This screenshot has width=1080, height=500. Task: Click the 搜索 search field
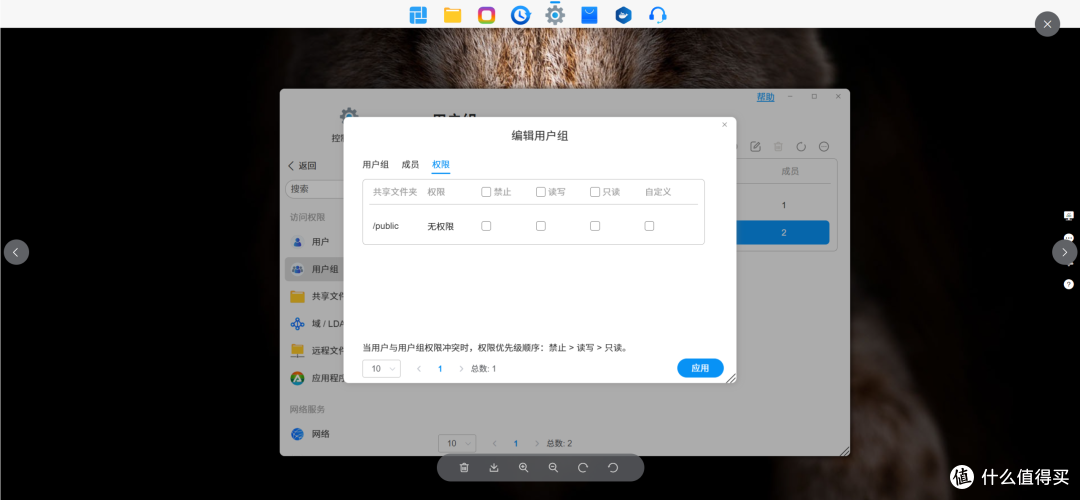[315, 189]
